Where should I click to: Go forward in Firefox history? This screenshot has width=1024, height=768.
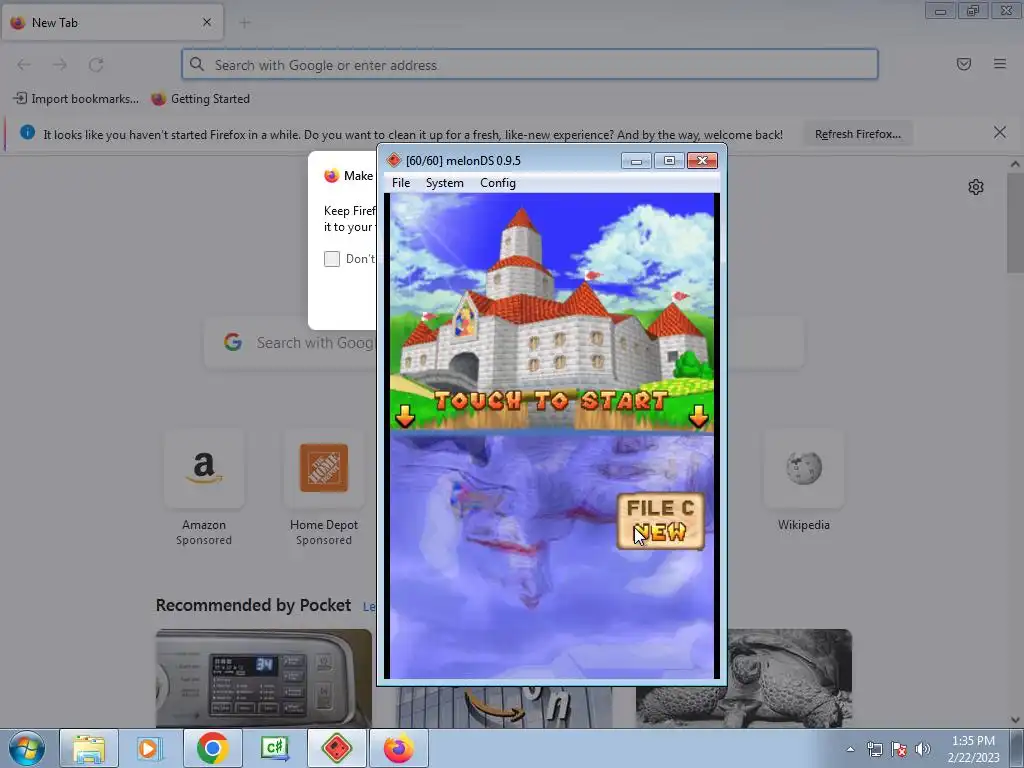pos(60,65)
